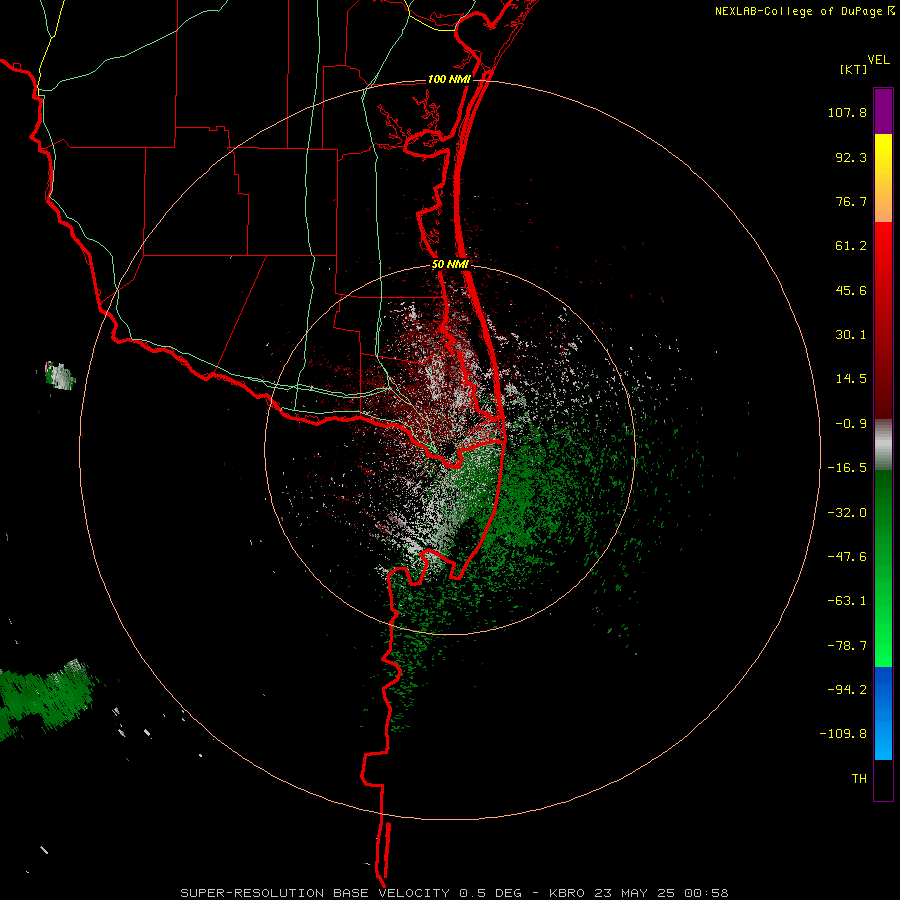The width and height of the screenshot is (900, 900).
Task: Click the 30.1 velocity scale value
Action: (x=851, y=335)
